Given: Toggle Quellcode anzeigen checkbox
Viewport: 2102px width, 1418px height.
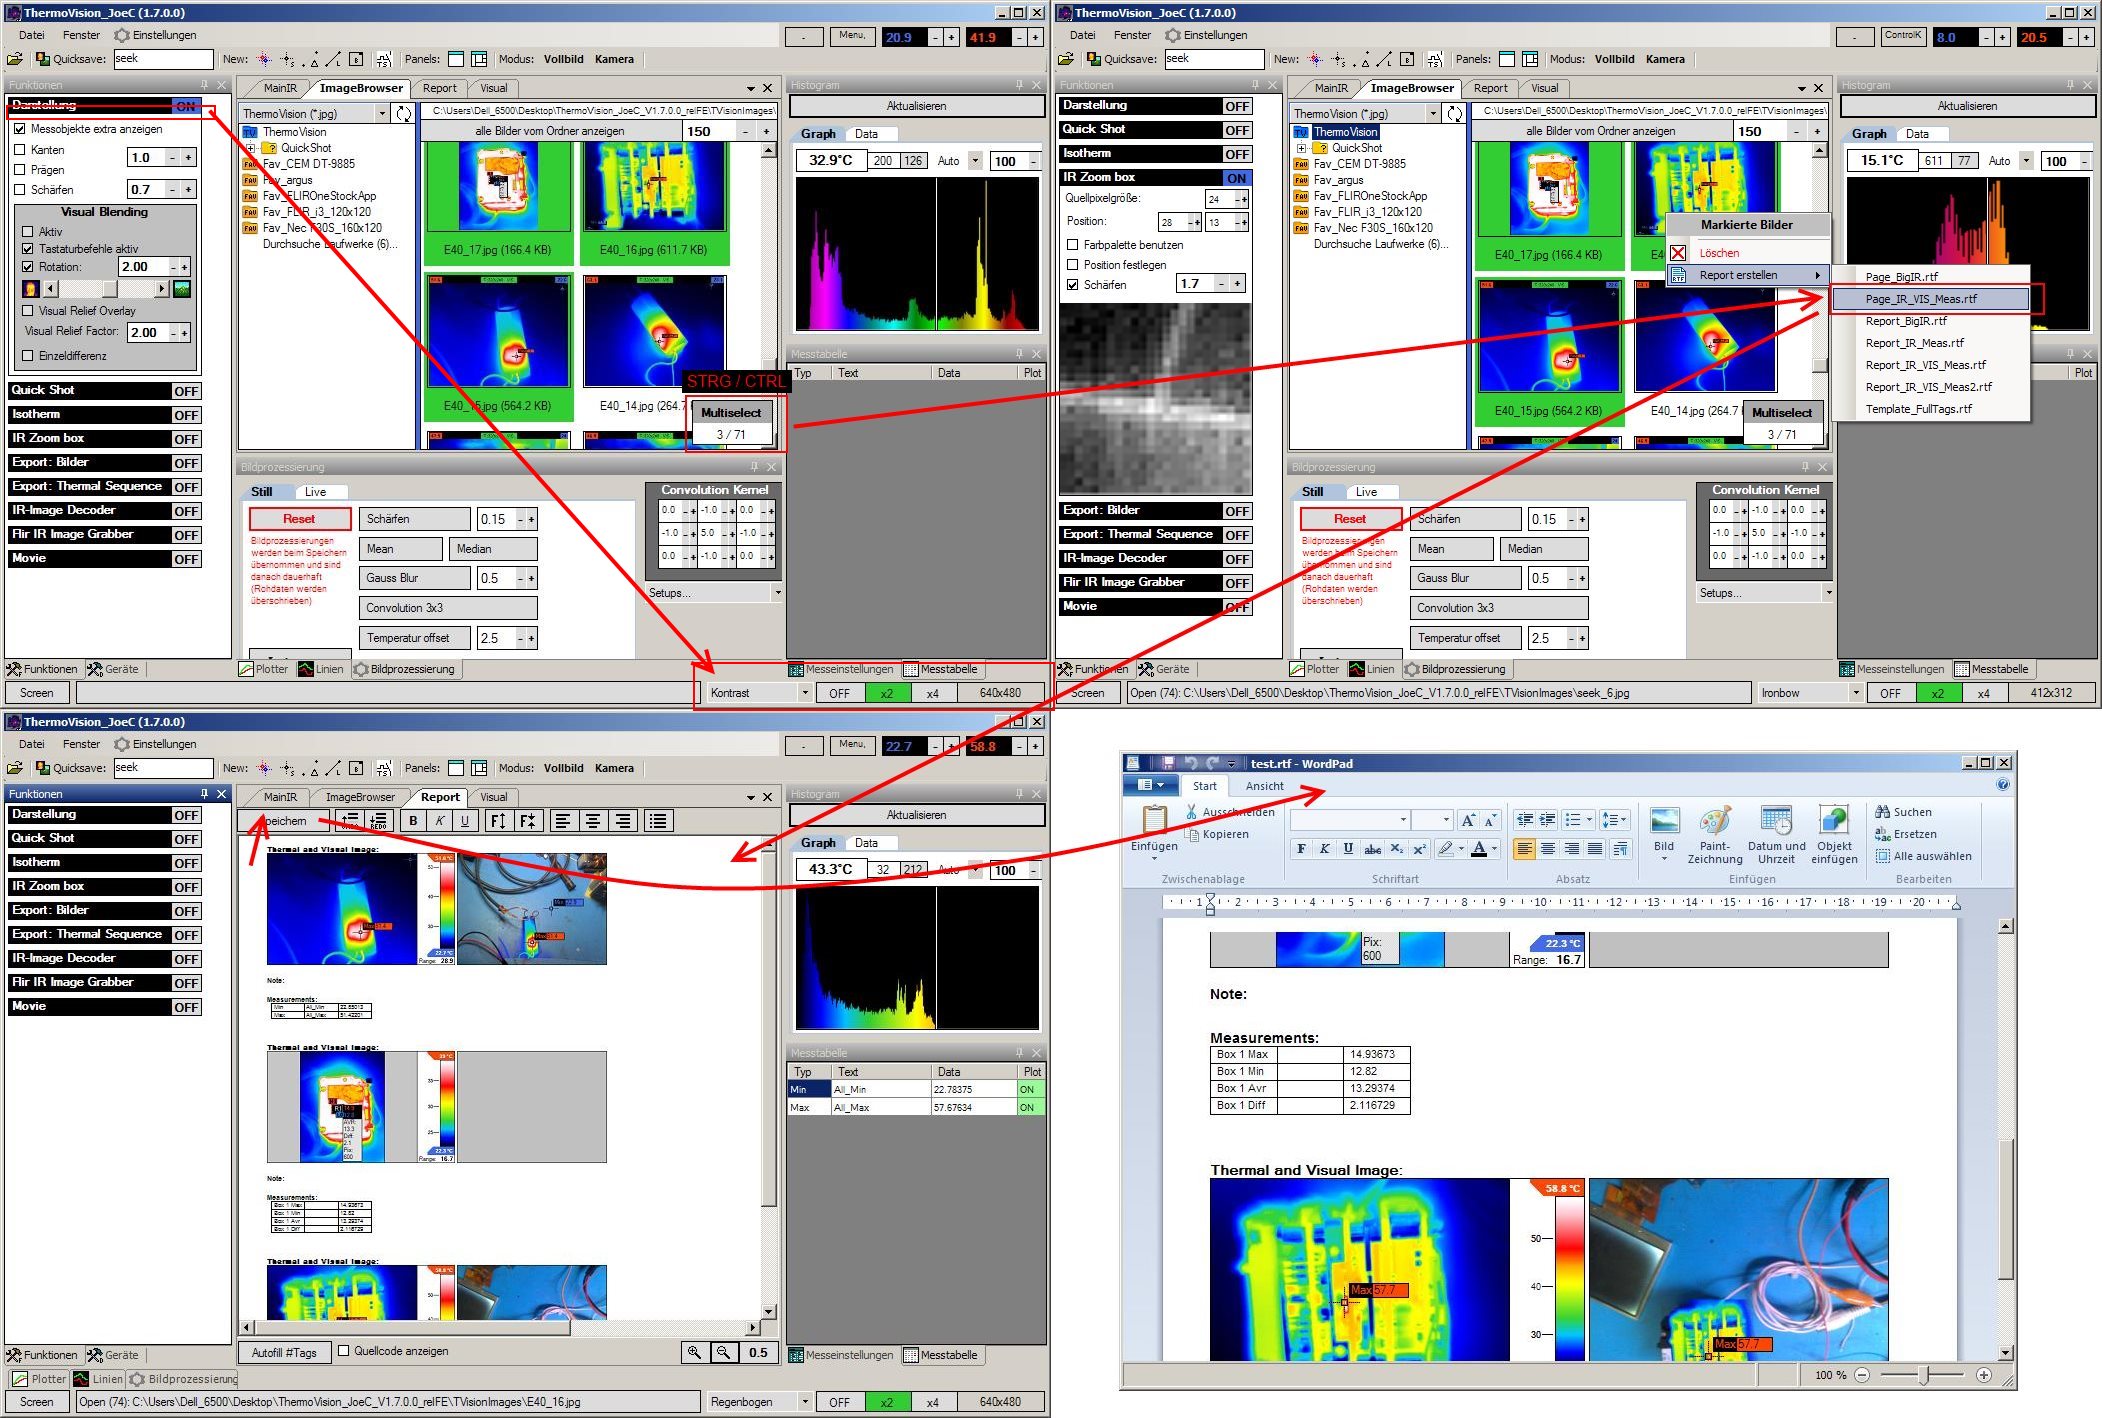Looking at the screenshot, I should pos(344,1351).
